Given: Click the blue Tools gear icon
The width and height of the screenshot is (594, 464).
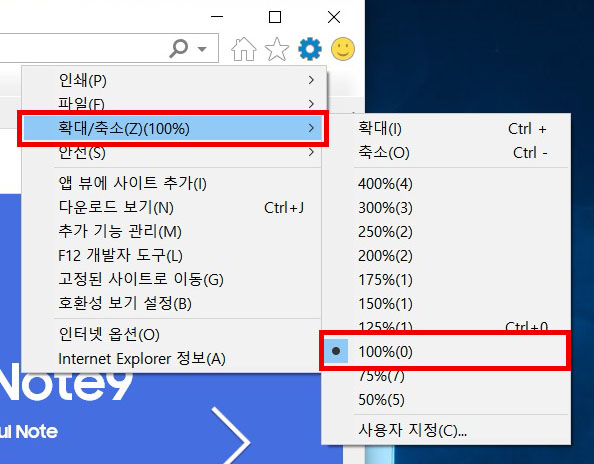Looking at the screenshot, I should click(x=310, y=49).
